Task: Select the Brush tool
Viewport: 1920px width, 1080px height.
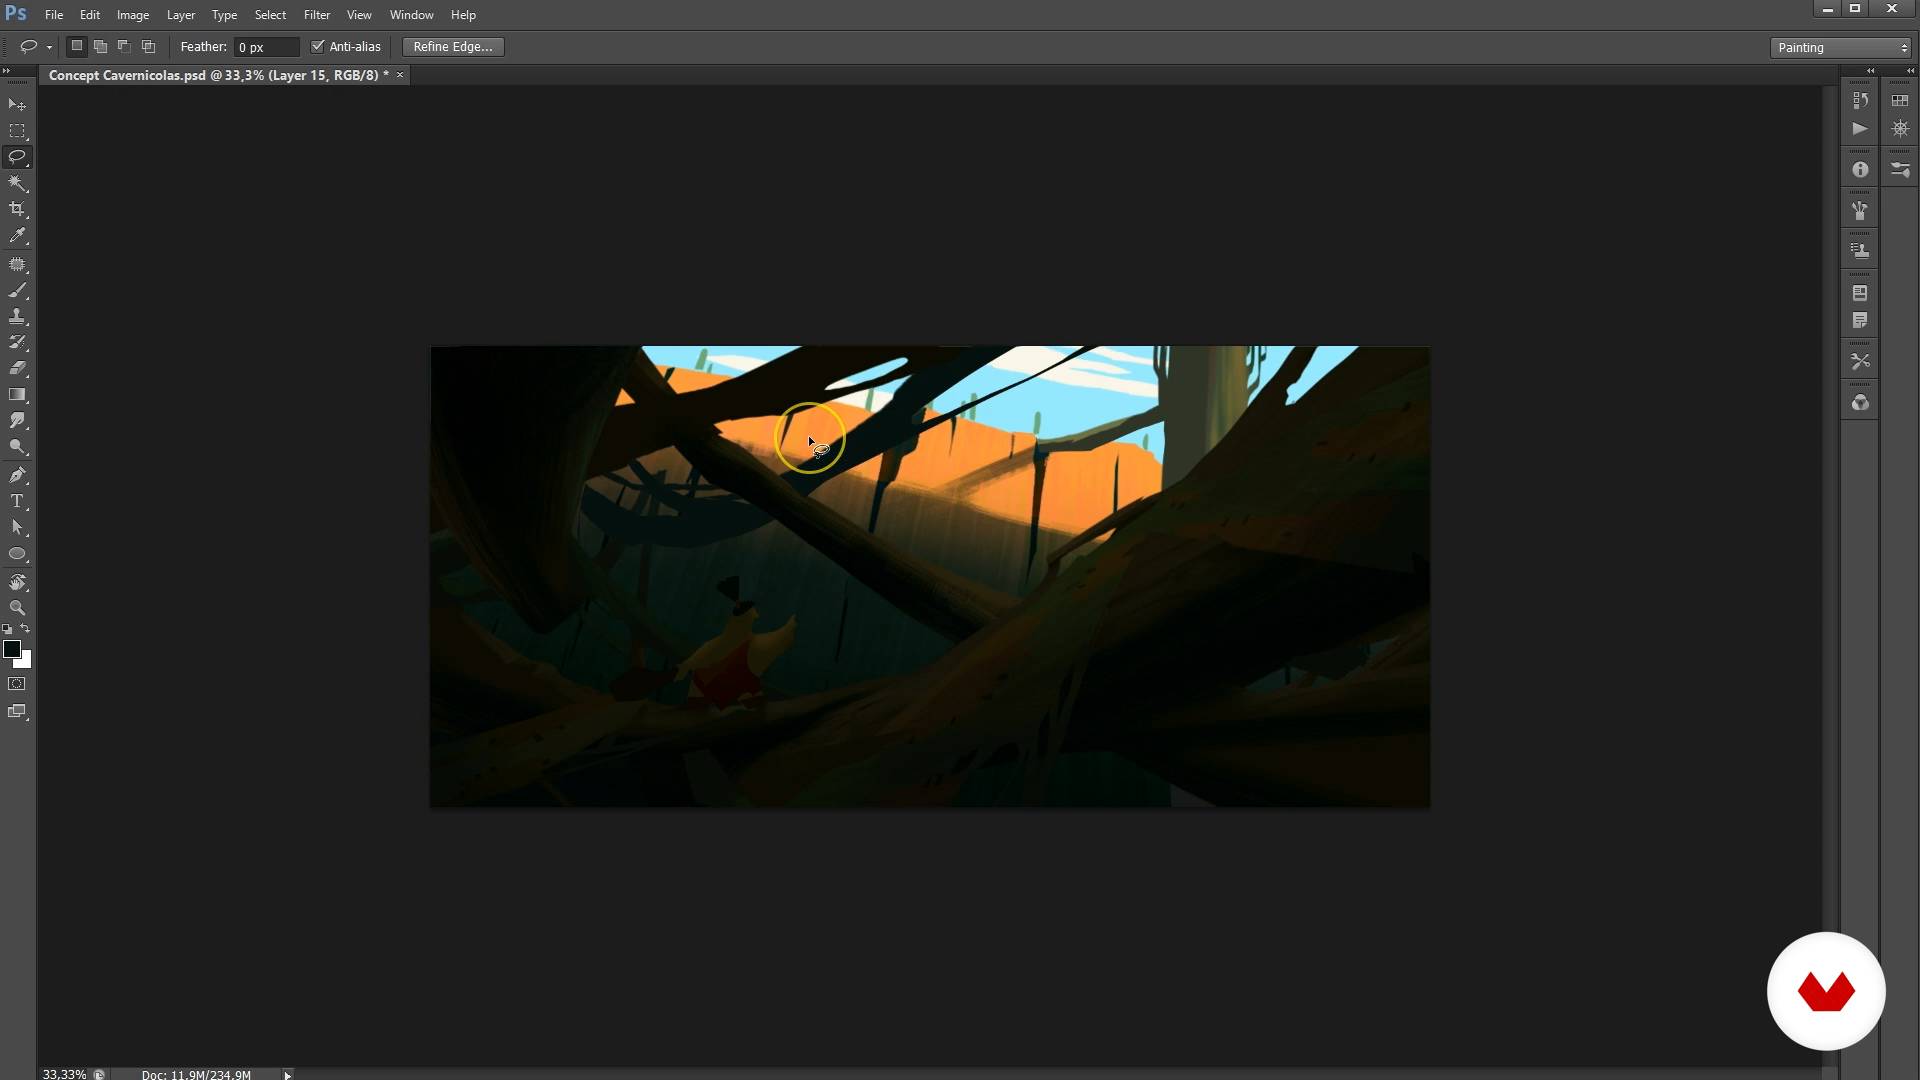Action: 17,291
